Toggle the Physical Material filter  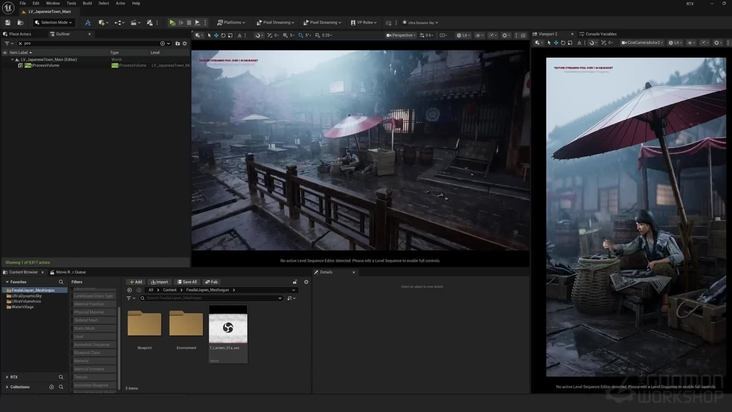point(94,312)
